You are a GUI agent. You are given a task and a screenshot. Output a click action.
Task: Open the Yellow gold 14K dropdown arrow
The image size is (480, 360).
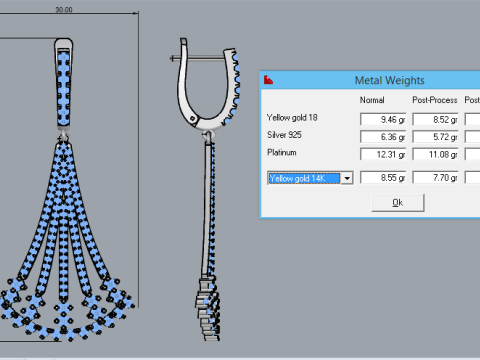coord(347,178)
